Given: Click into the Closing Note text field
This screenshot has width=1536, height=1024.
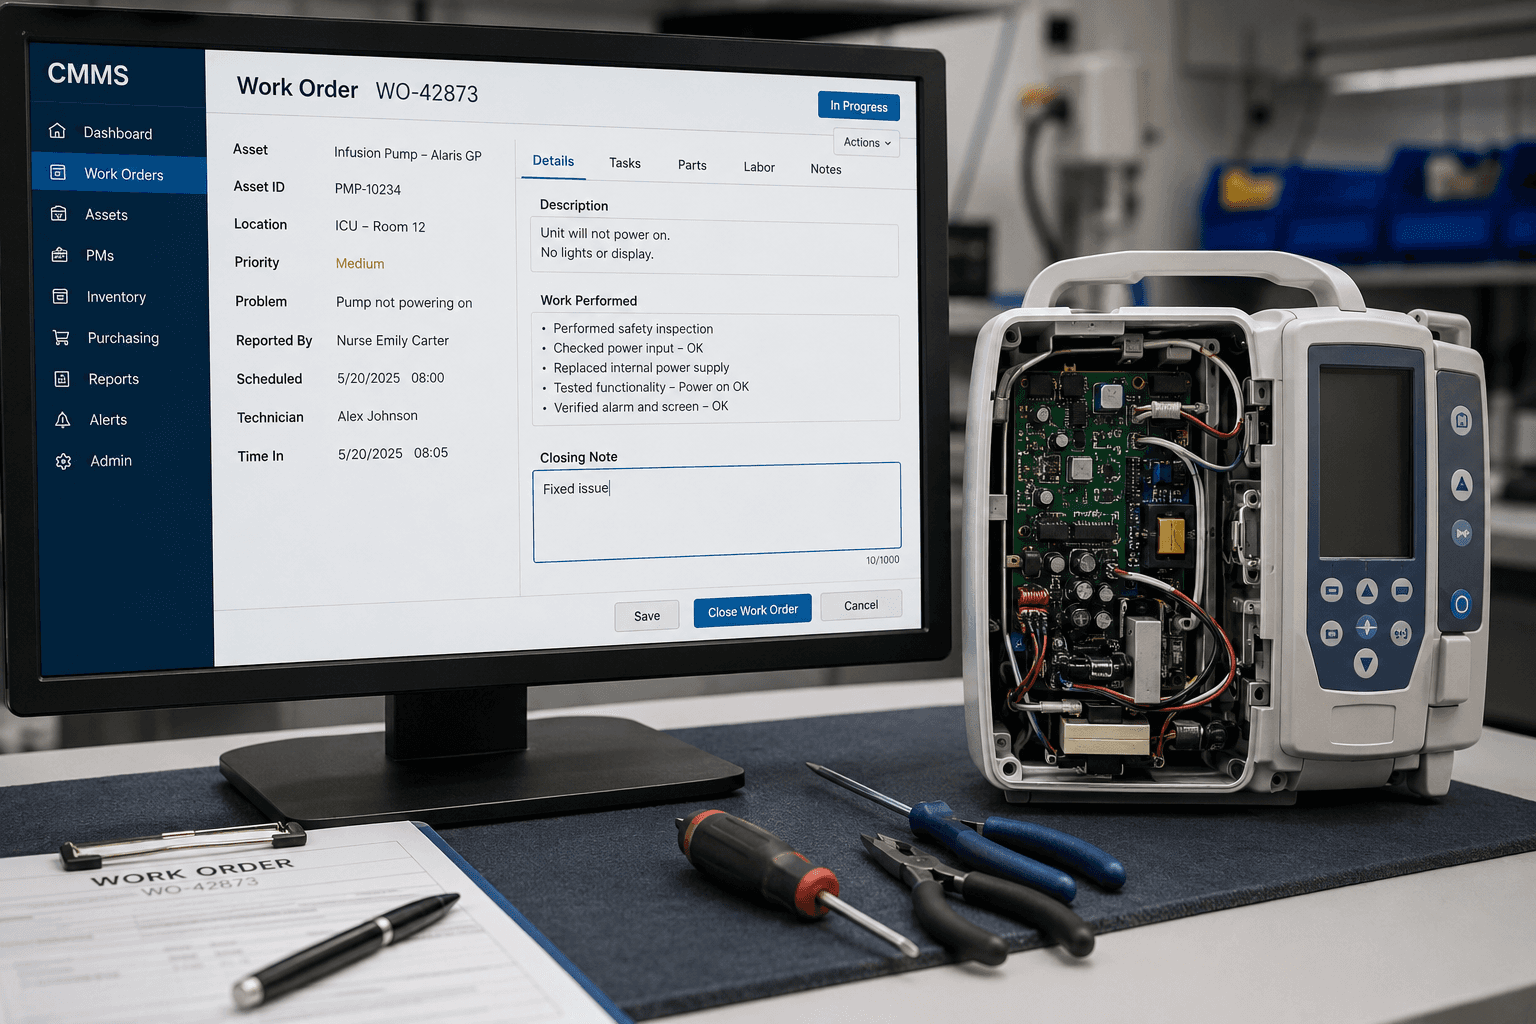Looking at the screenshot, I should click(717, 511).
